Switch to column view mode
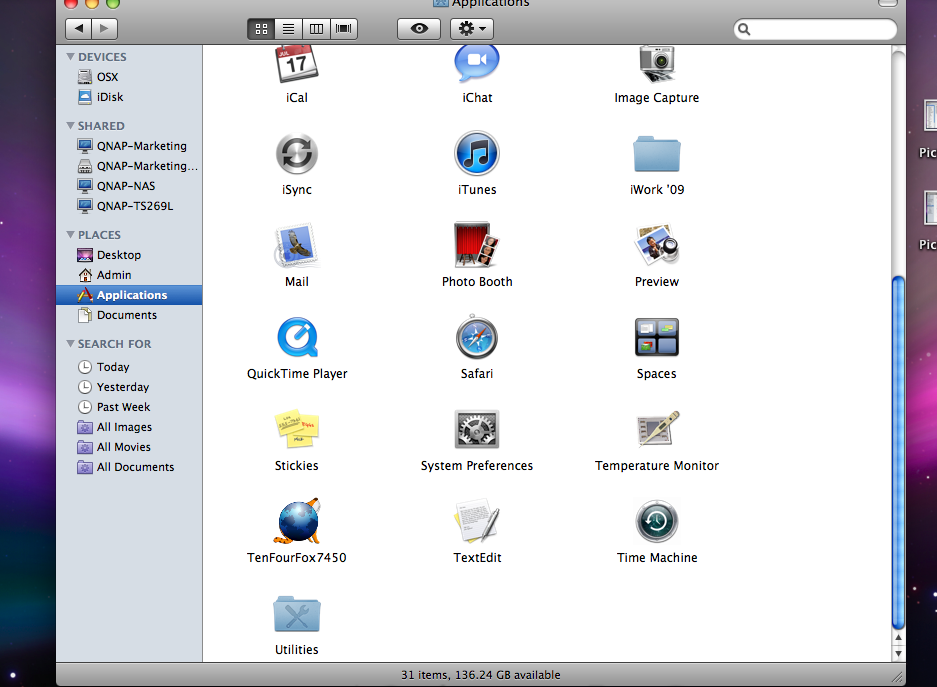The image size is (937, 687). (x=316, y=29)
